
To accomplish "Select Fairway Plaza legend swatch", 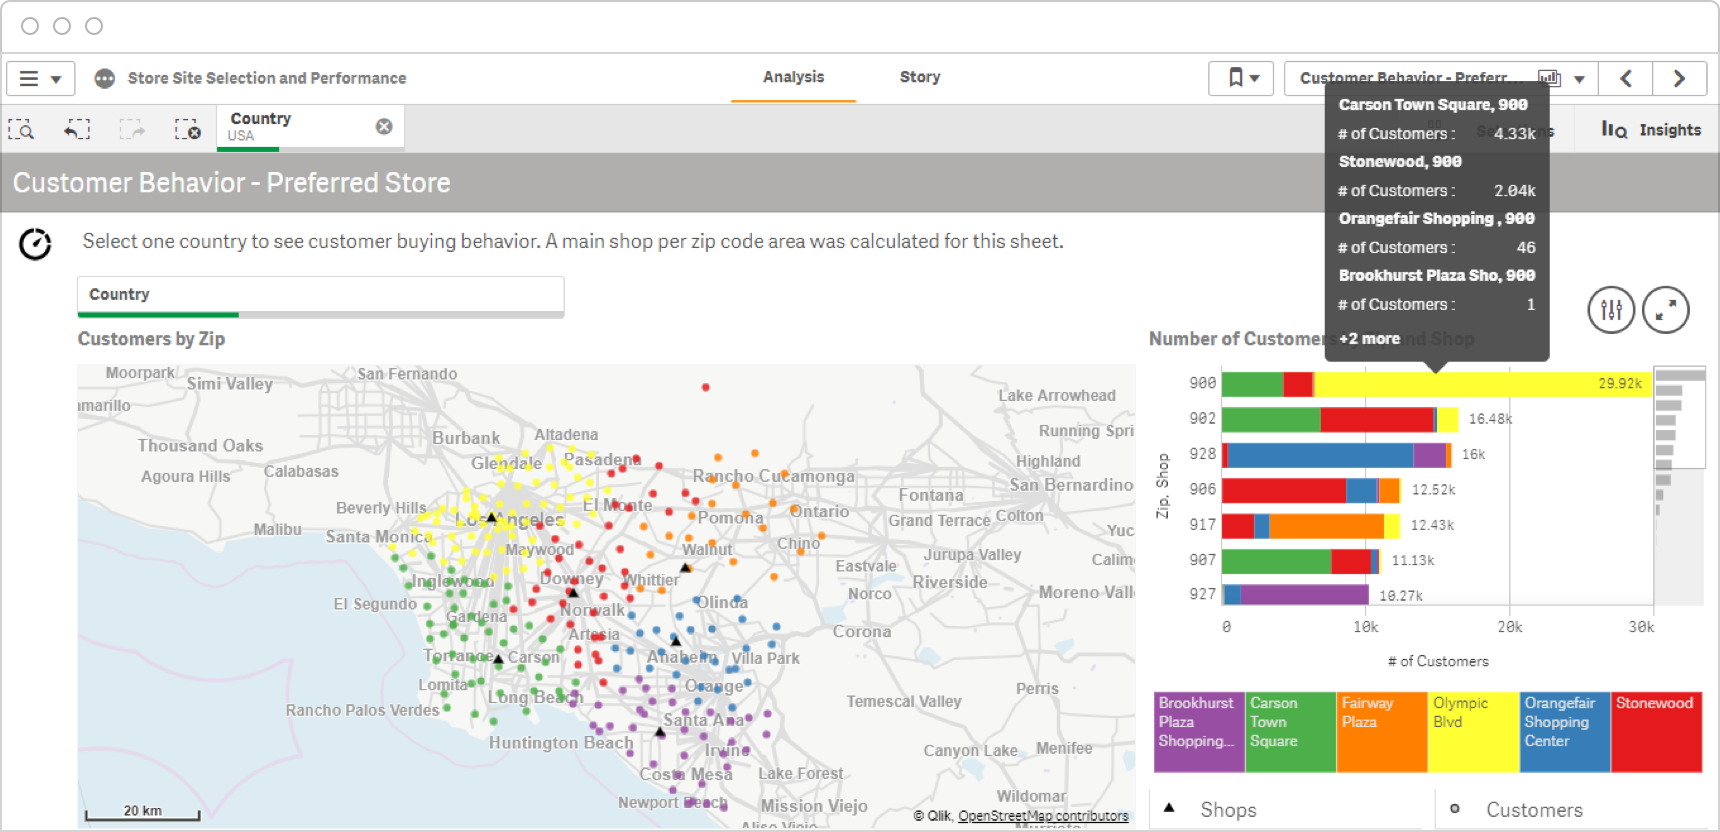I will tap(1382, 732).
